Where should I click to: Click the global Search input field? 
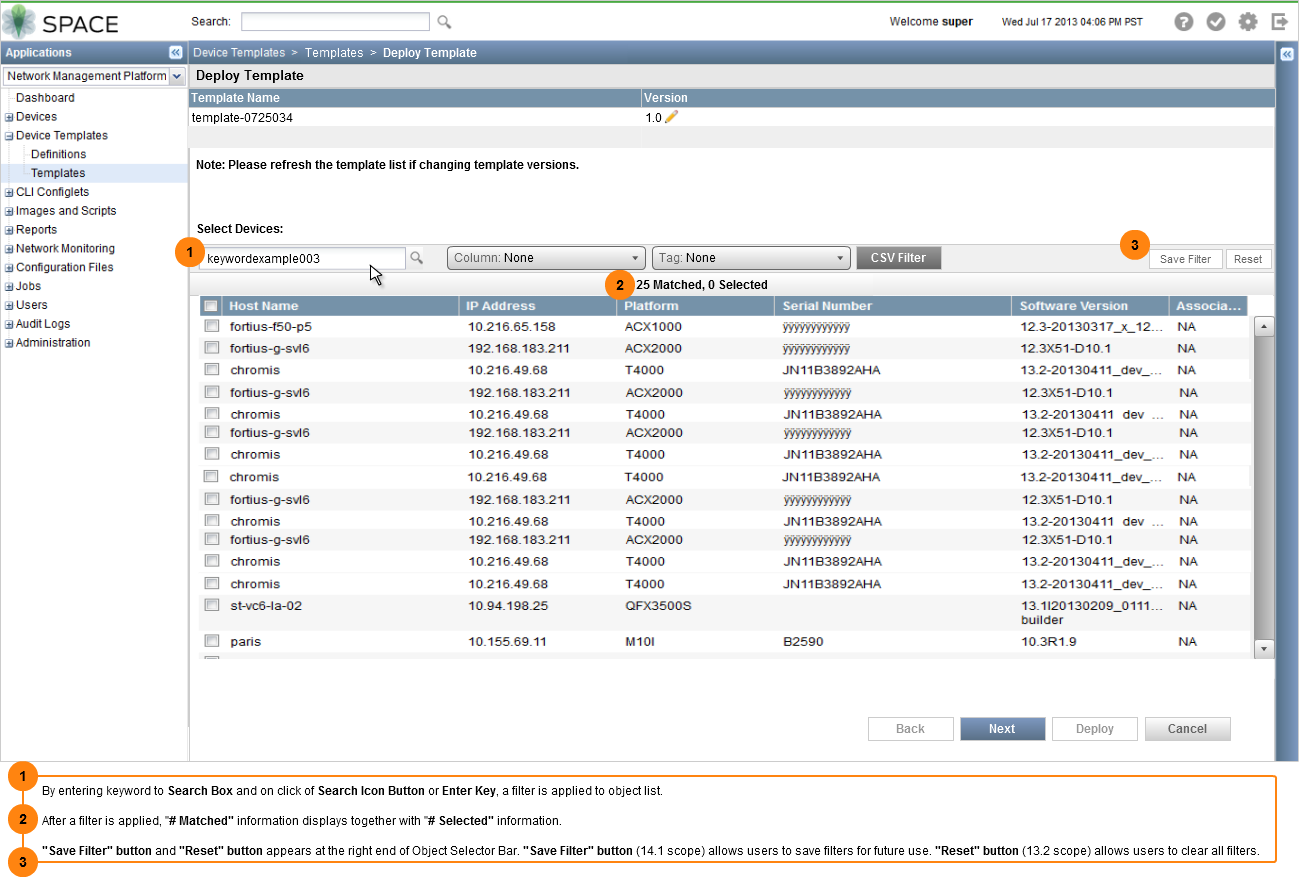[335, 21]
